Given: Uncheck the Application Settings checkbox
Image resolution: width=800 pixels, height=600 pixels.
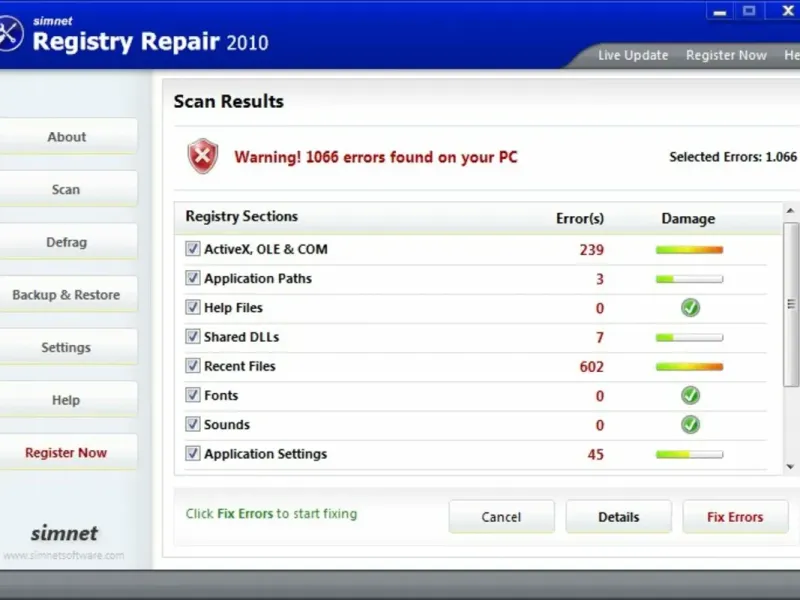Looking at the screenshot, I should point(192,454).
